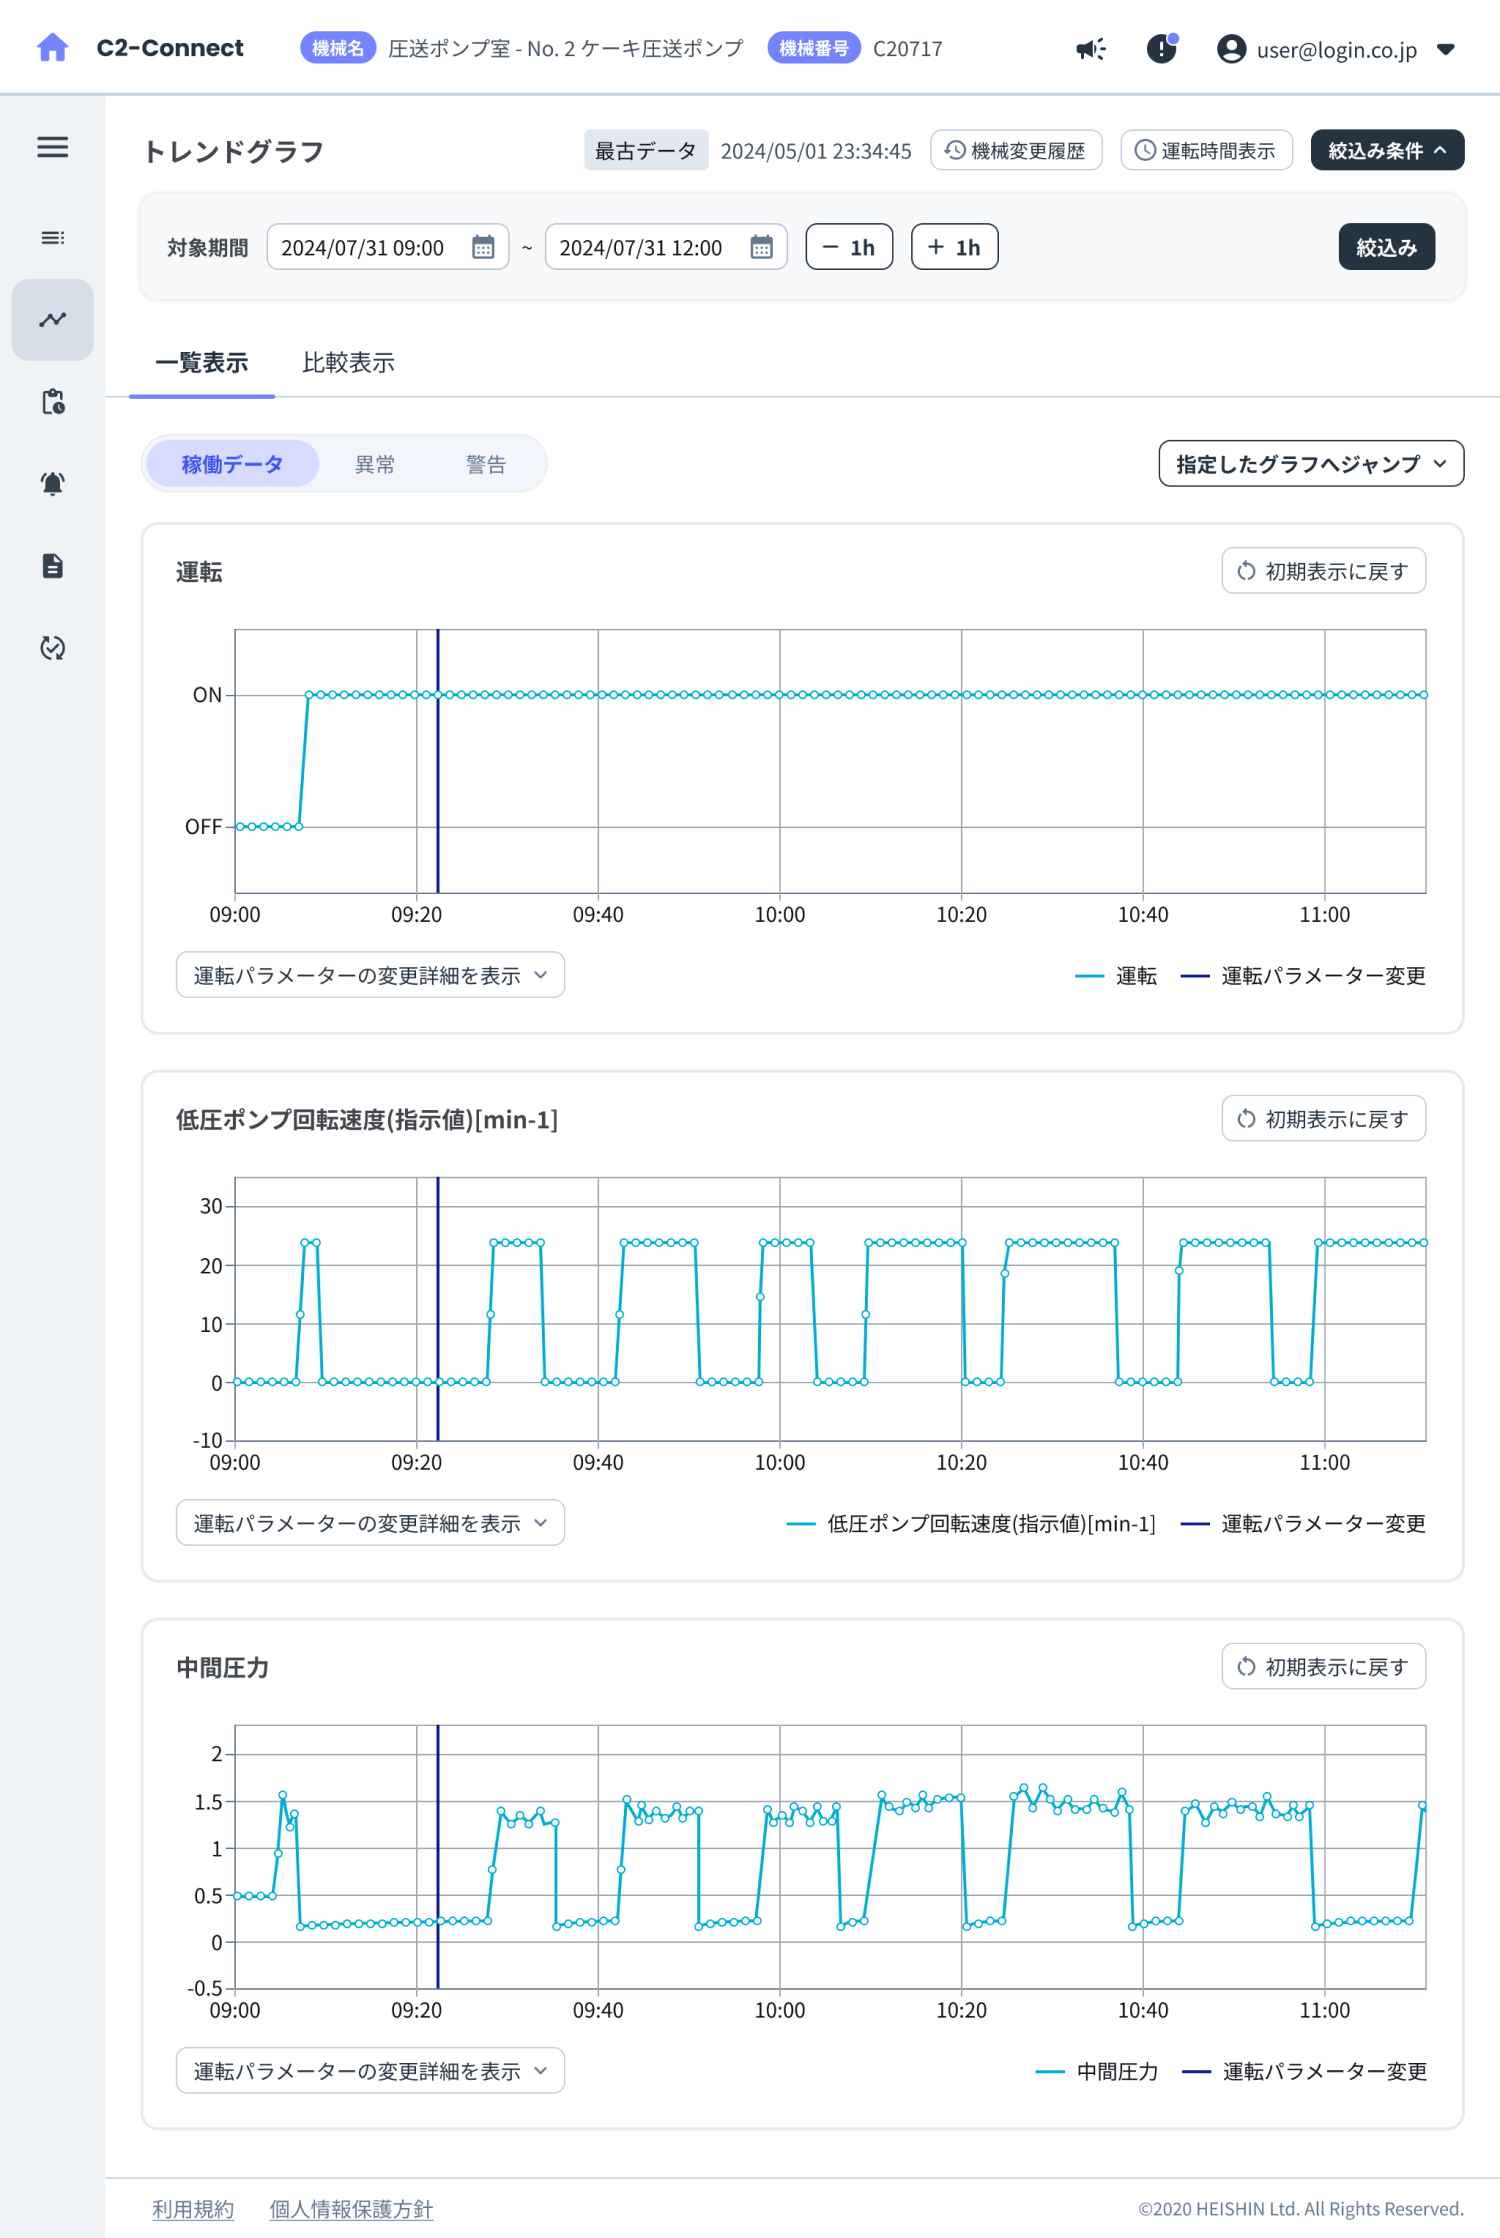Open the alarm bell icon in sidebar

click(x=52, y=483)
